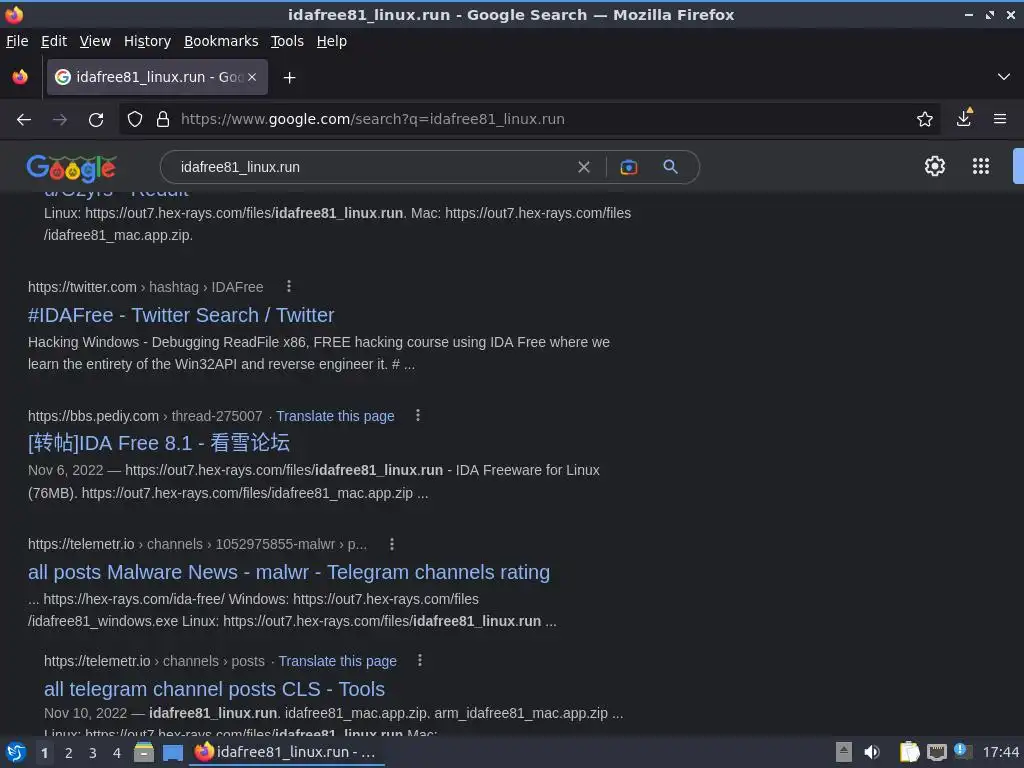Screen dimensions: 1024x768
Task: Focus Firefox window from the taskbar
Action: pyautogui.click(x=287, y=752)
